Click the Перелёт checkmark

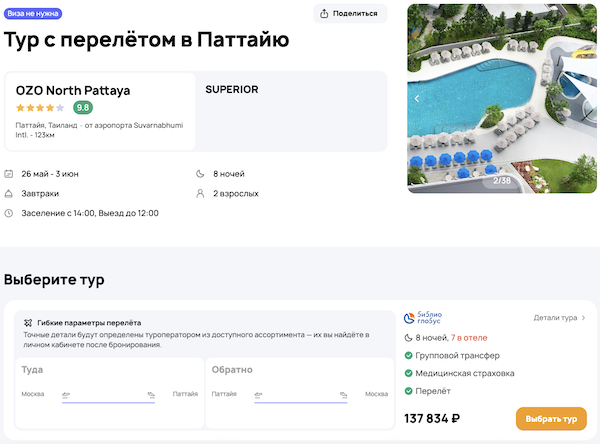click(x=409, y=391)
